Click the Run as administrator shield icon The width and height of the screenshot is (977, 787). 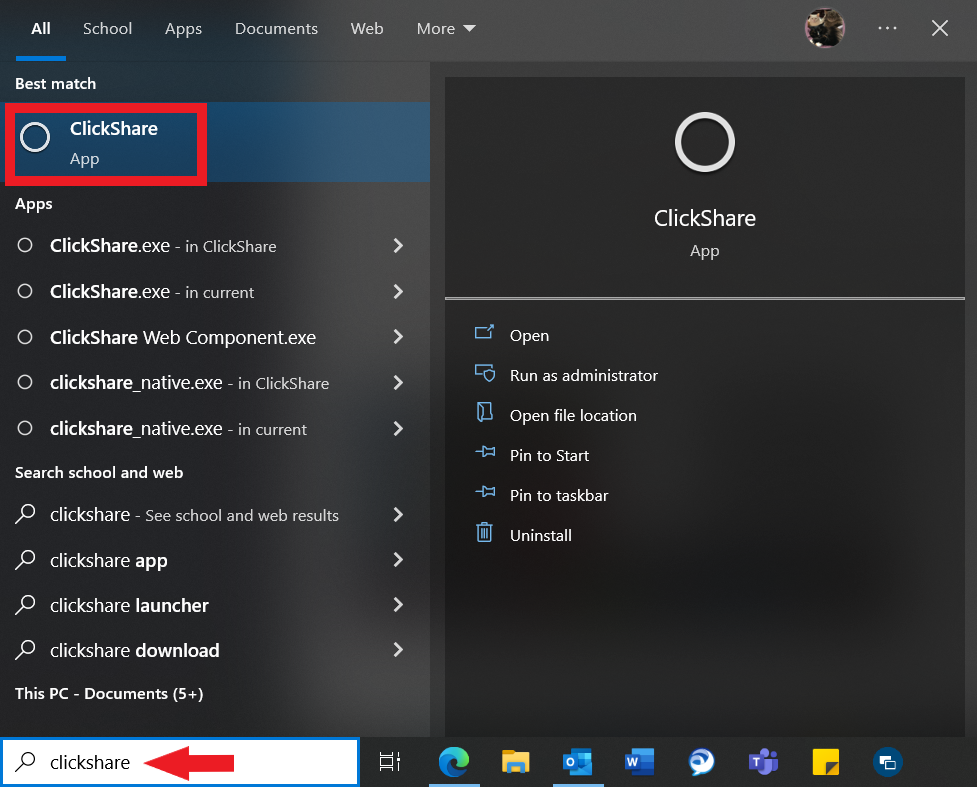click(485, 373)
